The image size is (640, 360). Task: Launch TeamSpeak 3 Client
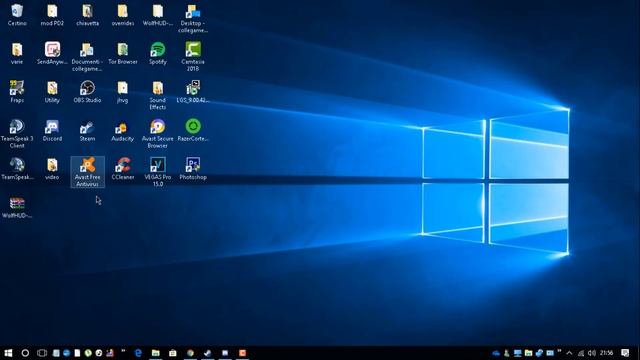(x=17, y=134)
